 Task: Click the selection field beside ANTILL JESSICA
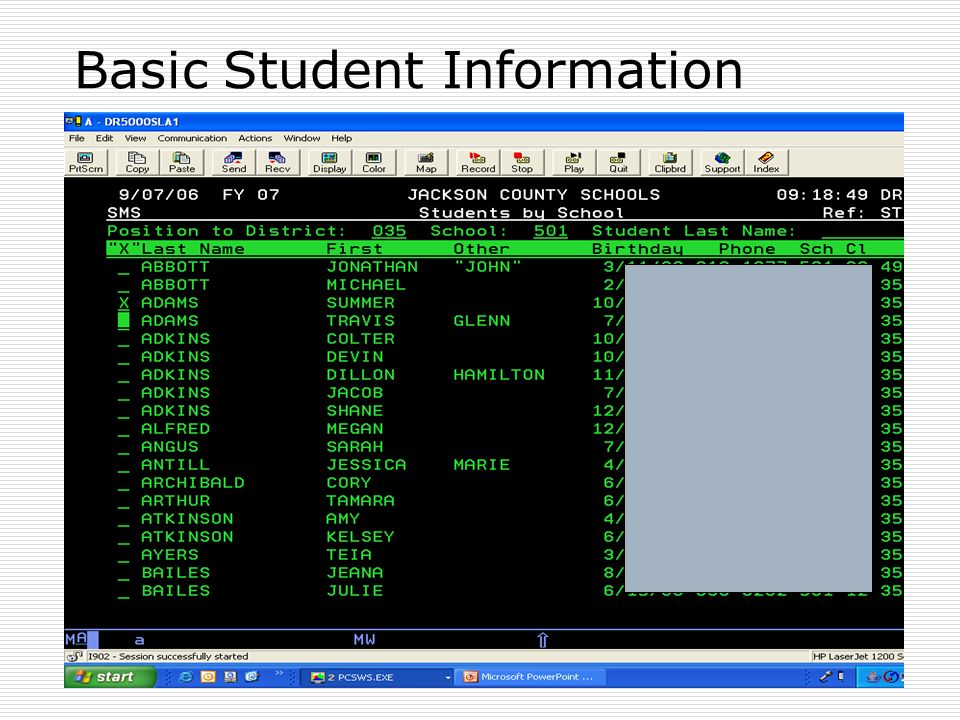click(124, 465)
